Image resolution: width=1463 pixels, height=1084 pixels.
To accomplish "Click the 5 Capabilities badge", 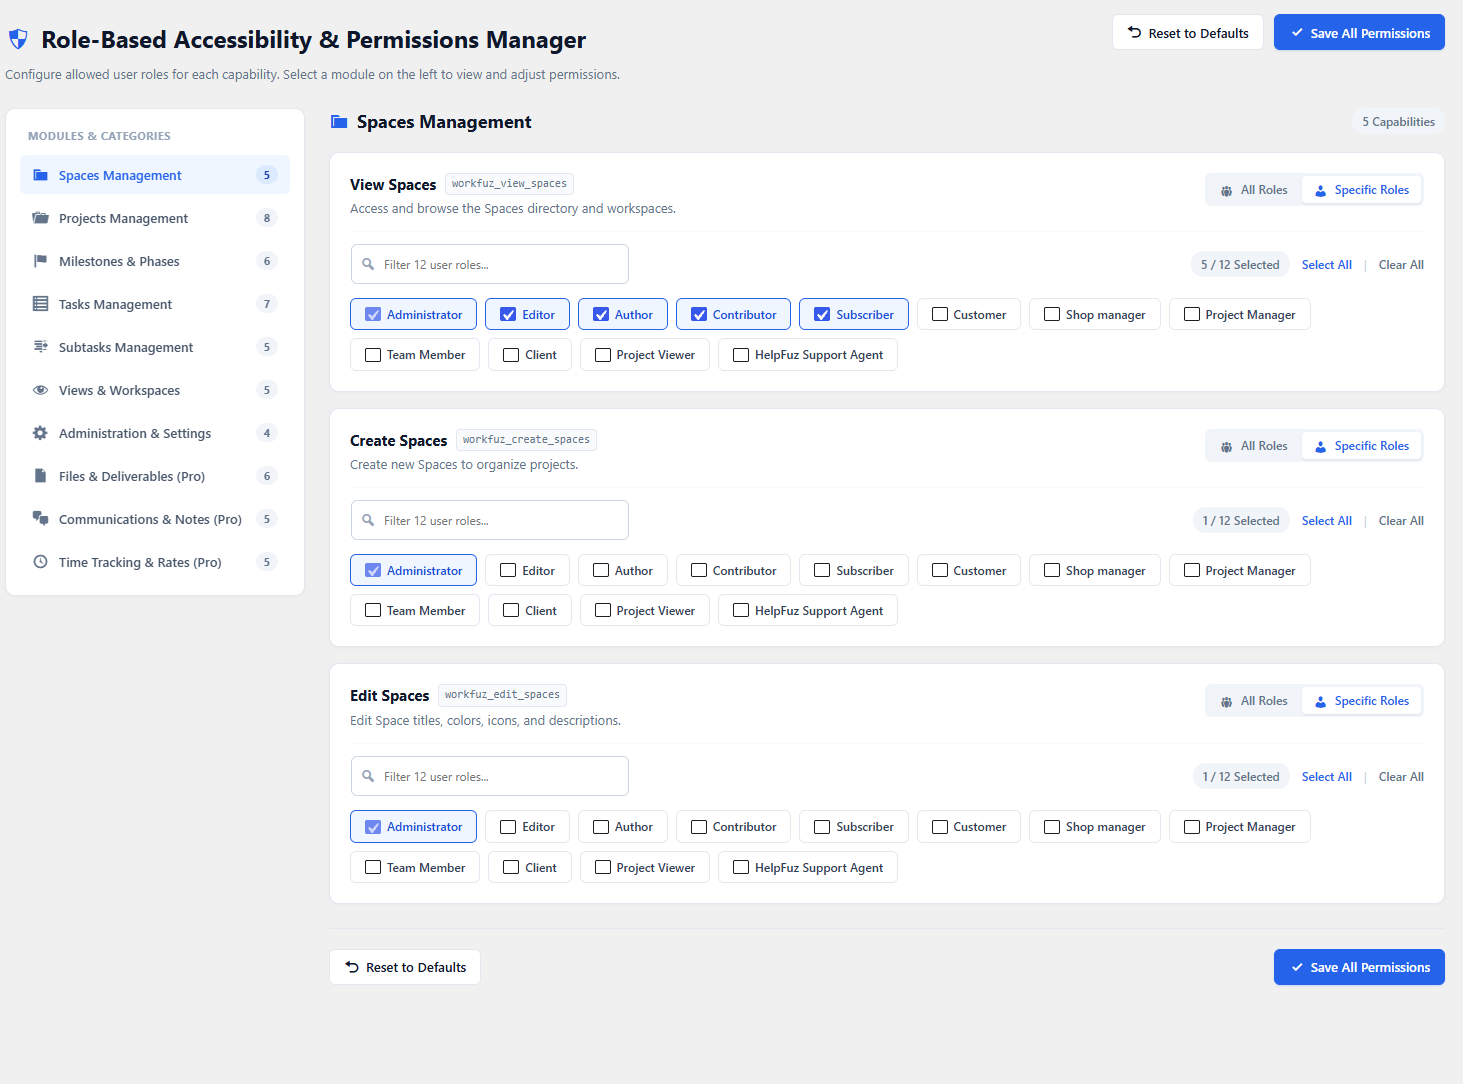I will click(x=1398, y=122).
